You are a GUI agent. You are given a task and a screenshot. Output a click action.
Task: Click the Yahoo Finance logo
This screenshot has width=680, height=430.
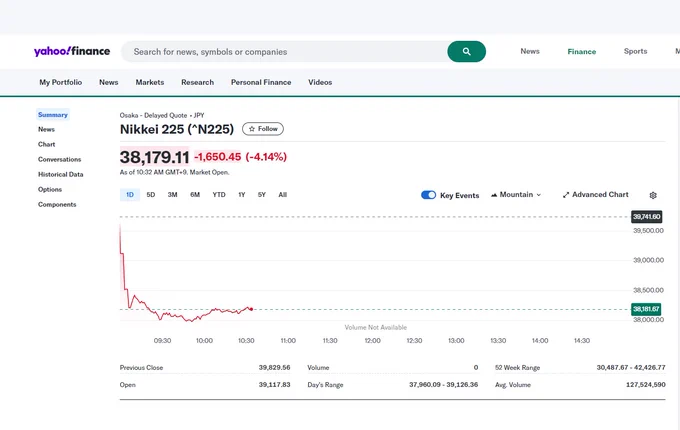(x=72, y=51)
